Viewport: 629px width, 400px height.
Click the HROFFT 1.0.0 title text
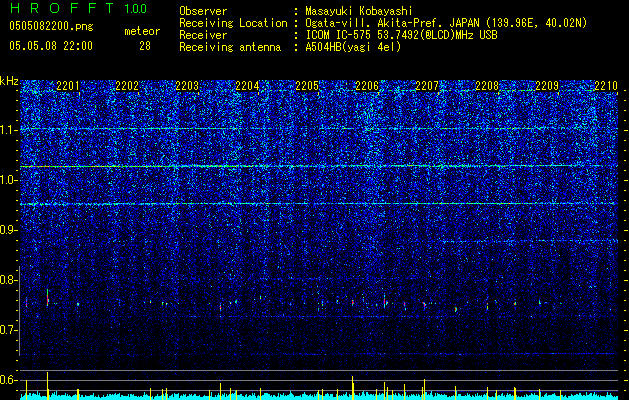click(78, 8)
